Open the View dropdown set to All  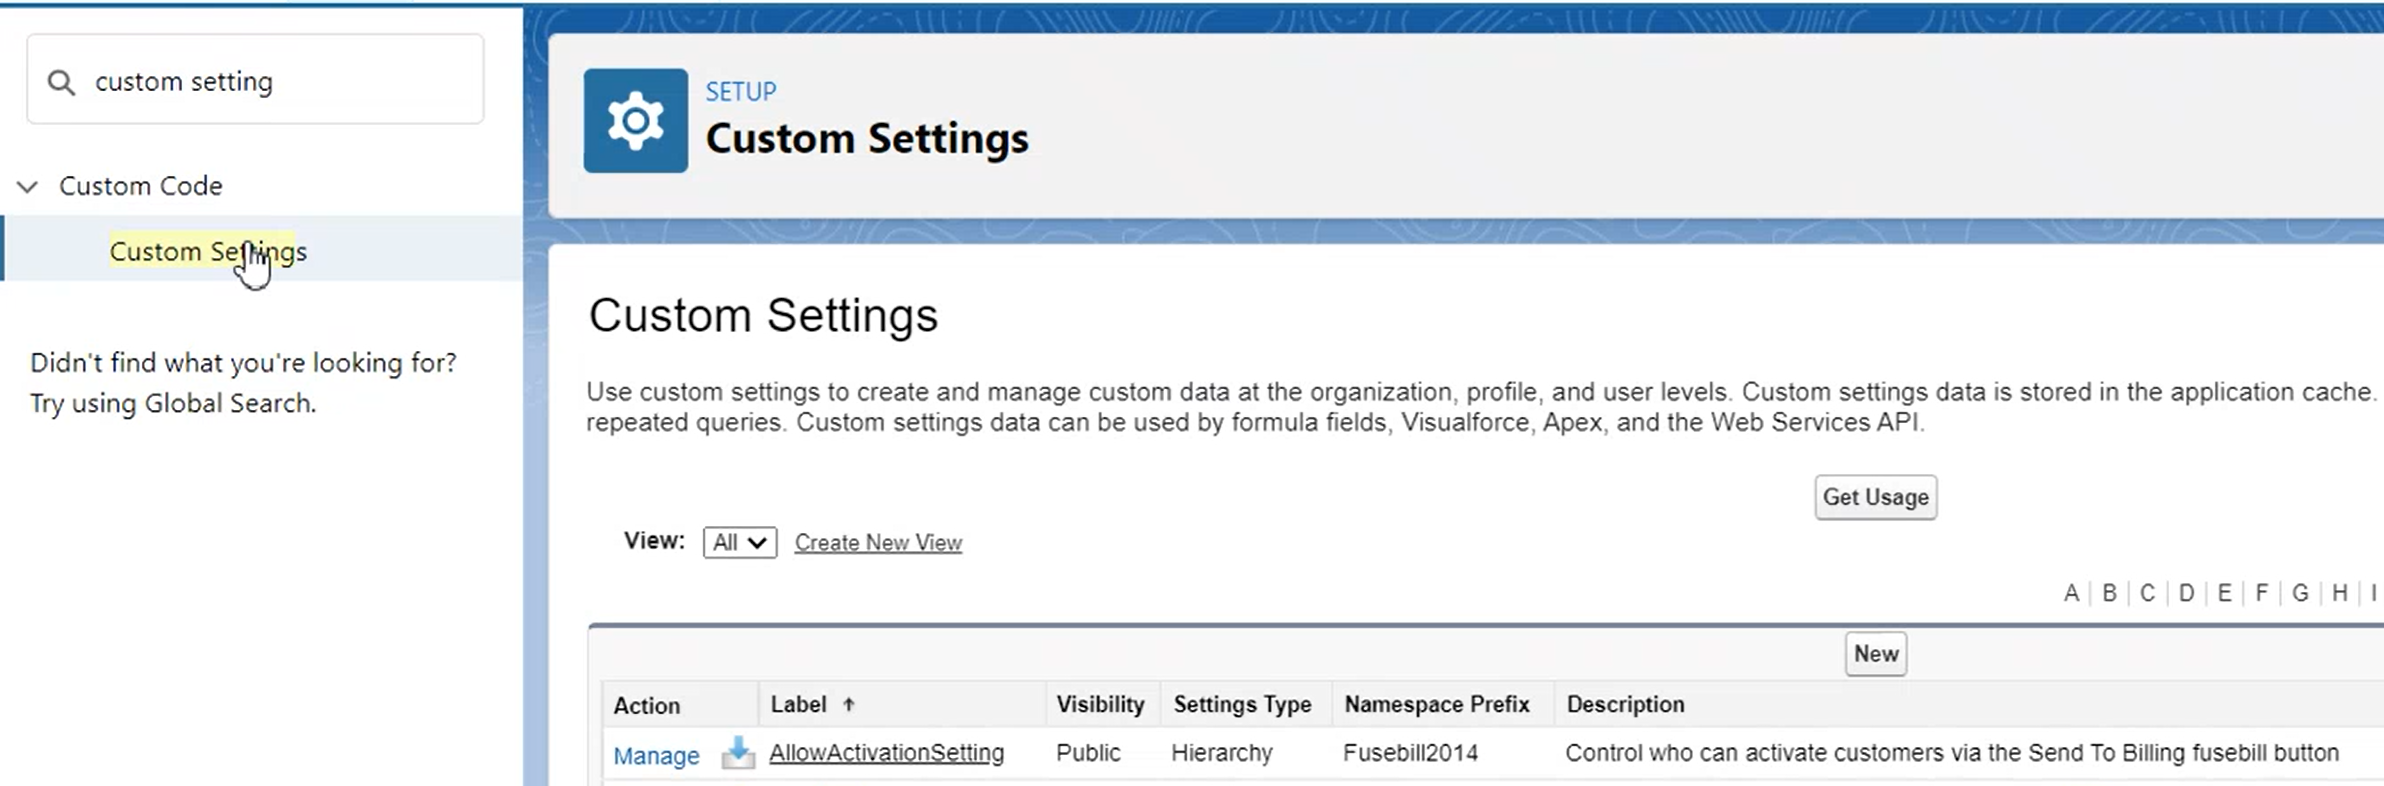(740, 542)
